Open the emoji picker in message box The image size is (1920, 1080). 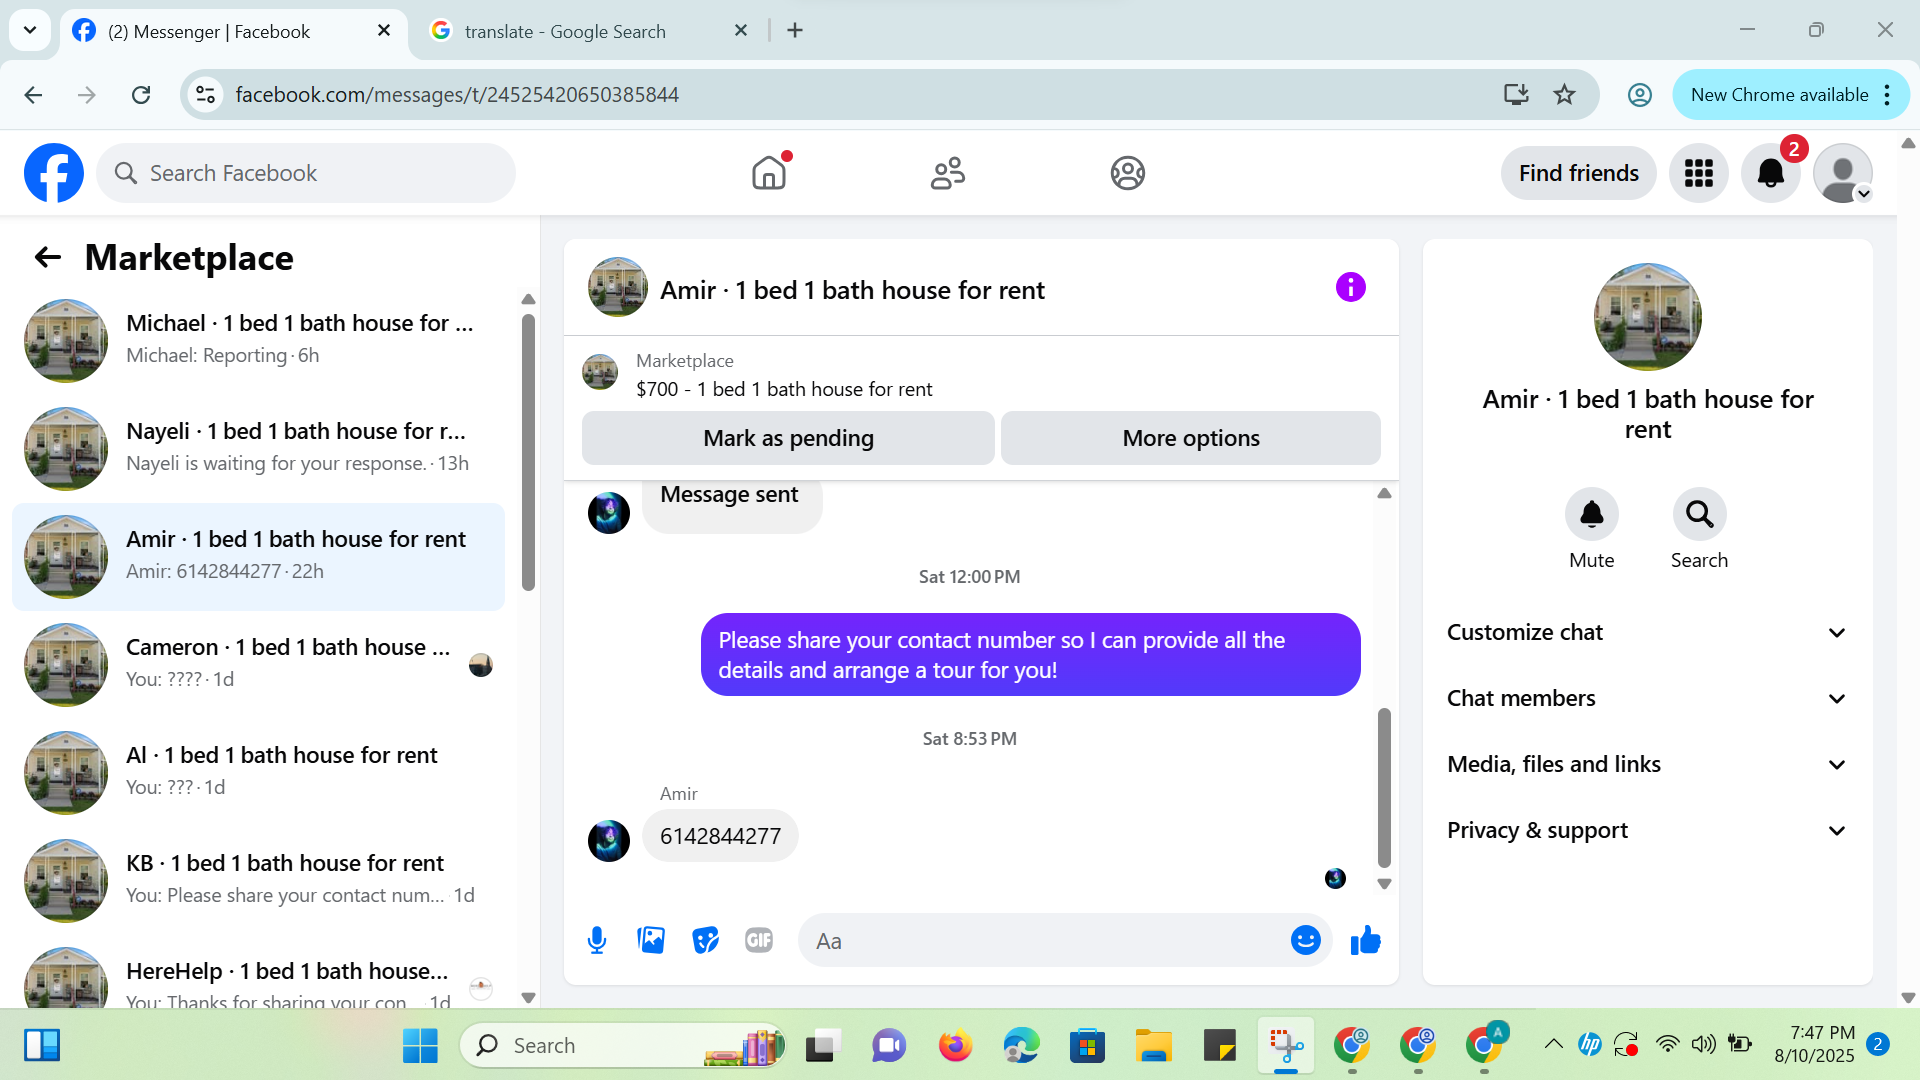[x=1305, y=940]
